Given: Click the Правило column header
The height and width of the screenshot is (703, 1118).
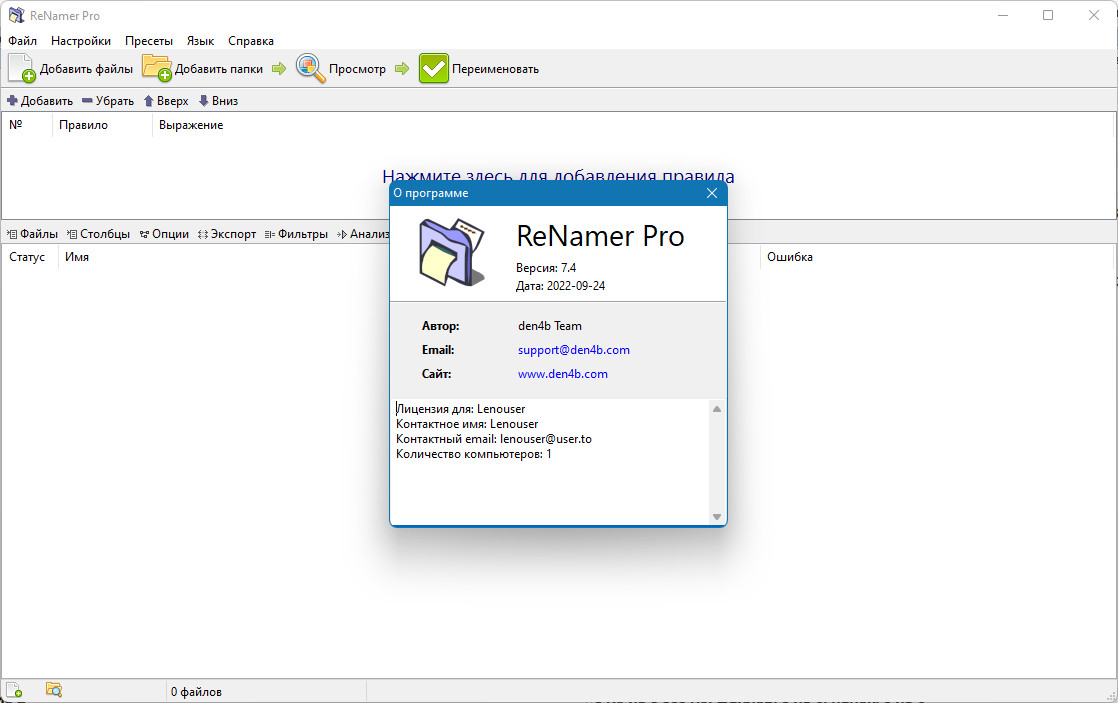Looking at the screenshot, I should point(101,125).
